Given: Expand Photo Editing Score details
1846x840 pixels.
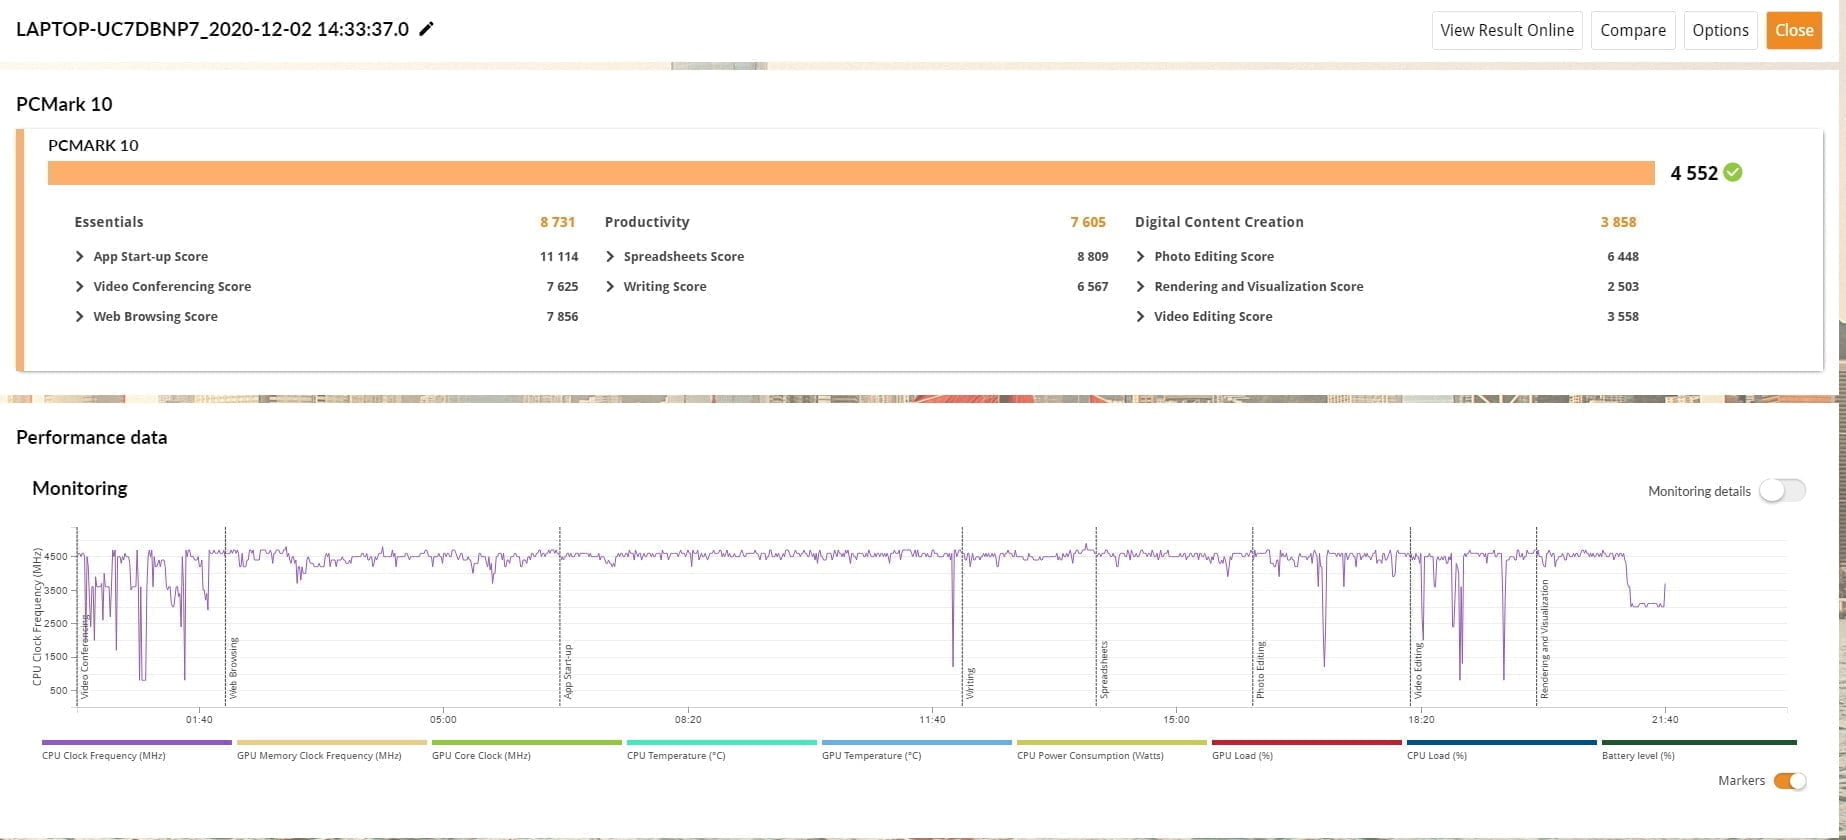Looking at the screenshot, I should 1141,257.
